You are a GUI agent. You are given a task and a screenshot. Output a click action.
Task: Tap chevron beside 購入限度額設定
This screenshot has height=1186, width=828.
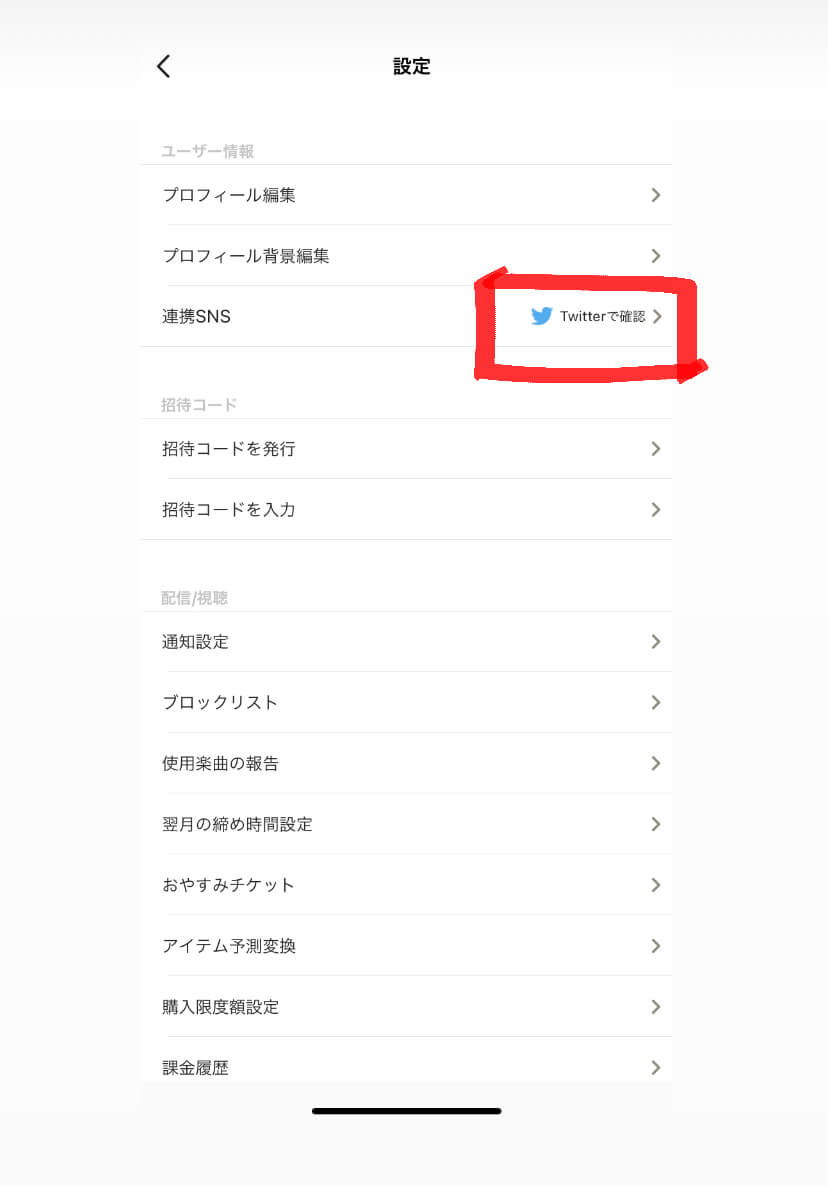click(x=656, y=1007)
